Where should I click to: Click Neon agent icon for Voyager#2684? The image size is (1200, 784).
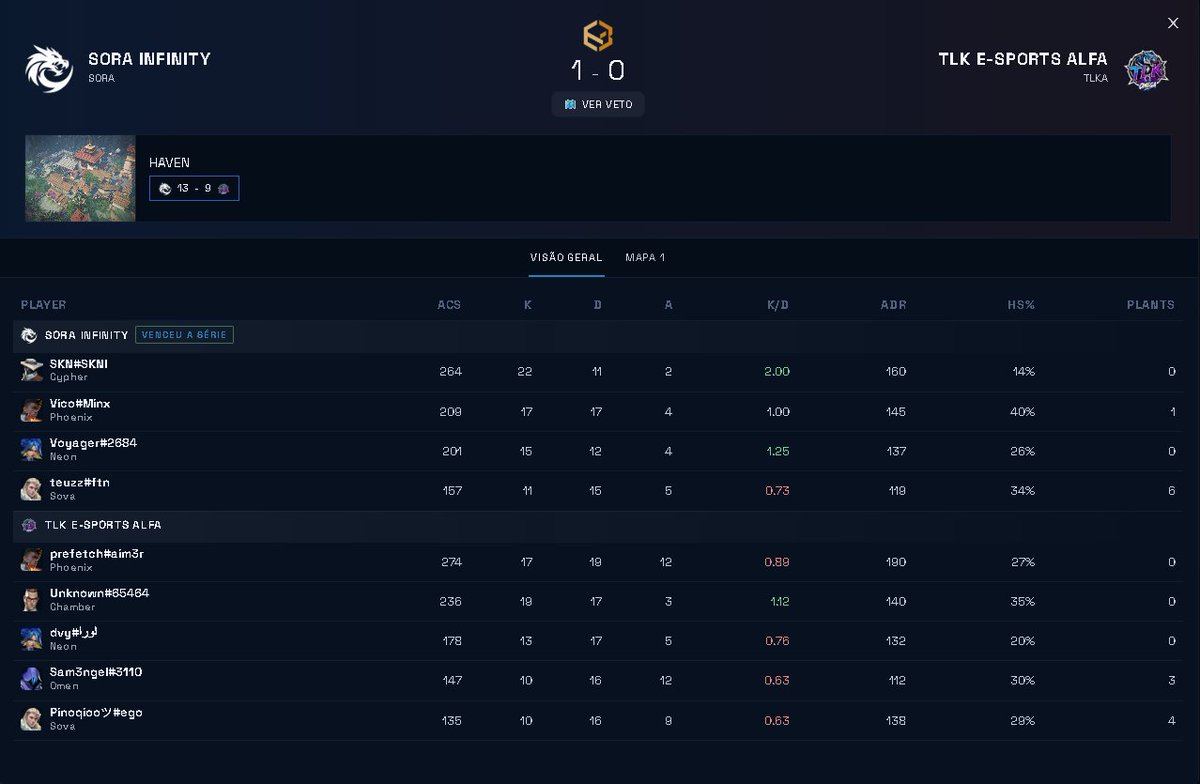coord(32,450)
